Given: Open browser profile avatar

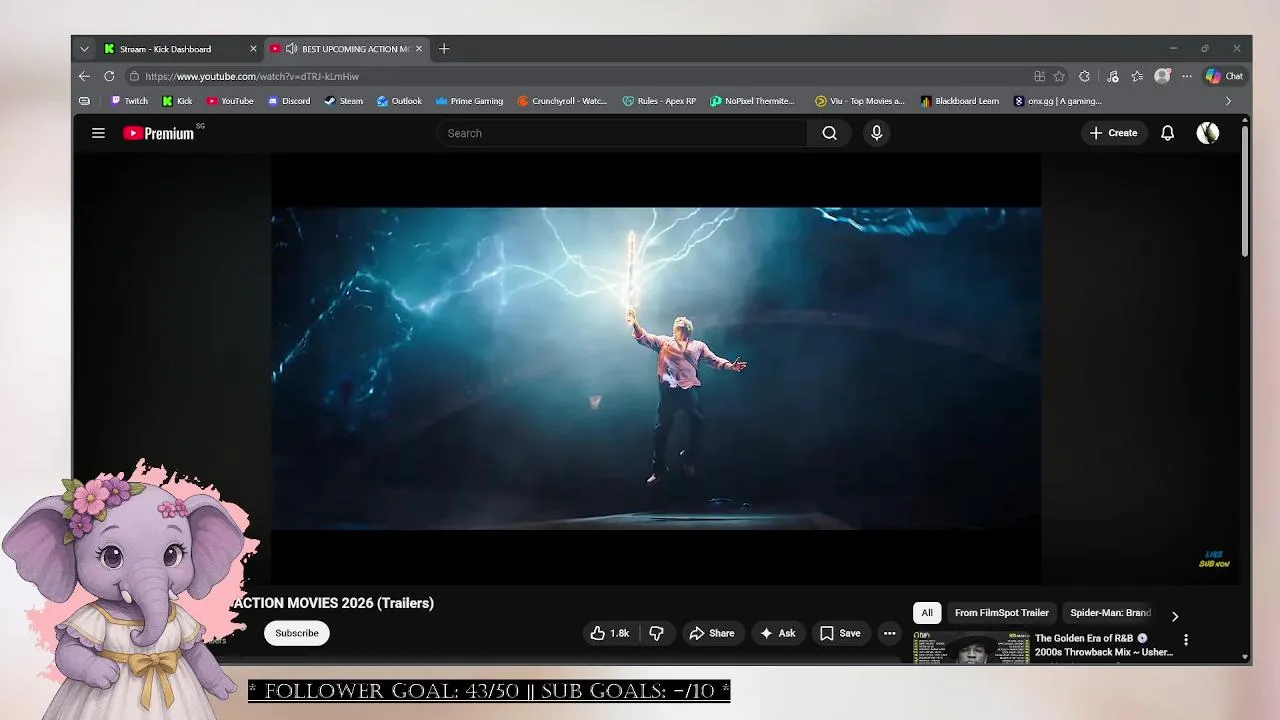Looking at the screenshot, I should 1162,76.
